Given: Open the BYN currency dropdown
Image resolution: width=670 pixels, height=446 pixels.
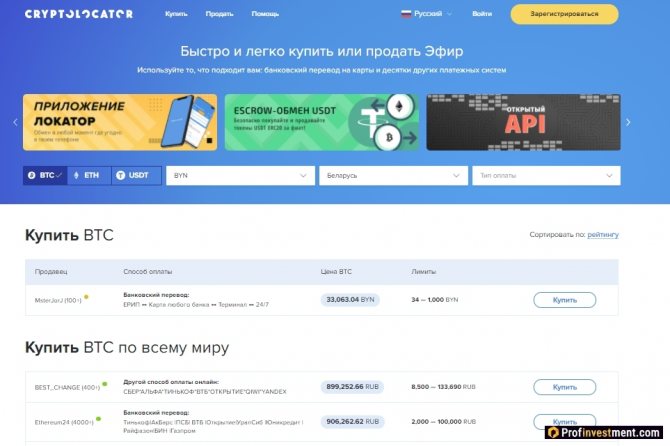Looking at the screenshot, I should [240, 176].
